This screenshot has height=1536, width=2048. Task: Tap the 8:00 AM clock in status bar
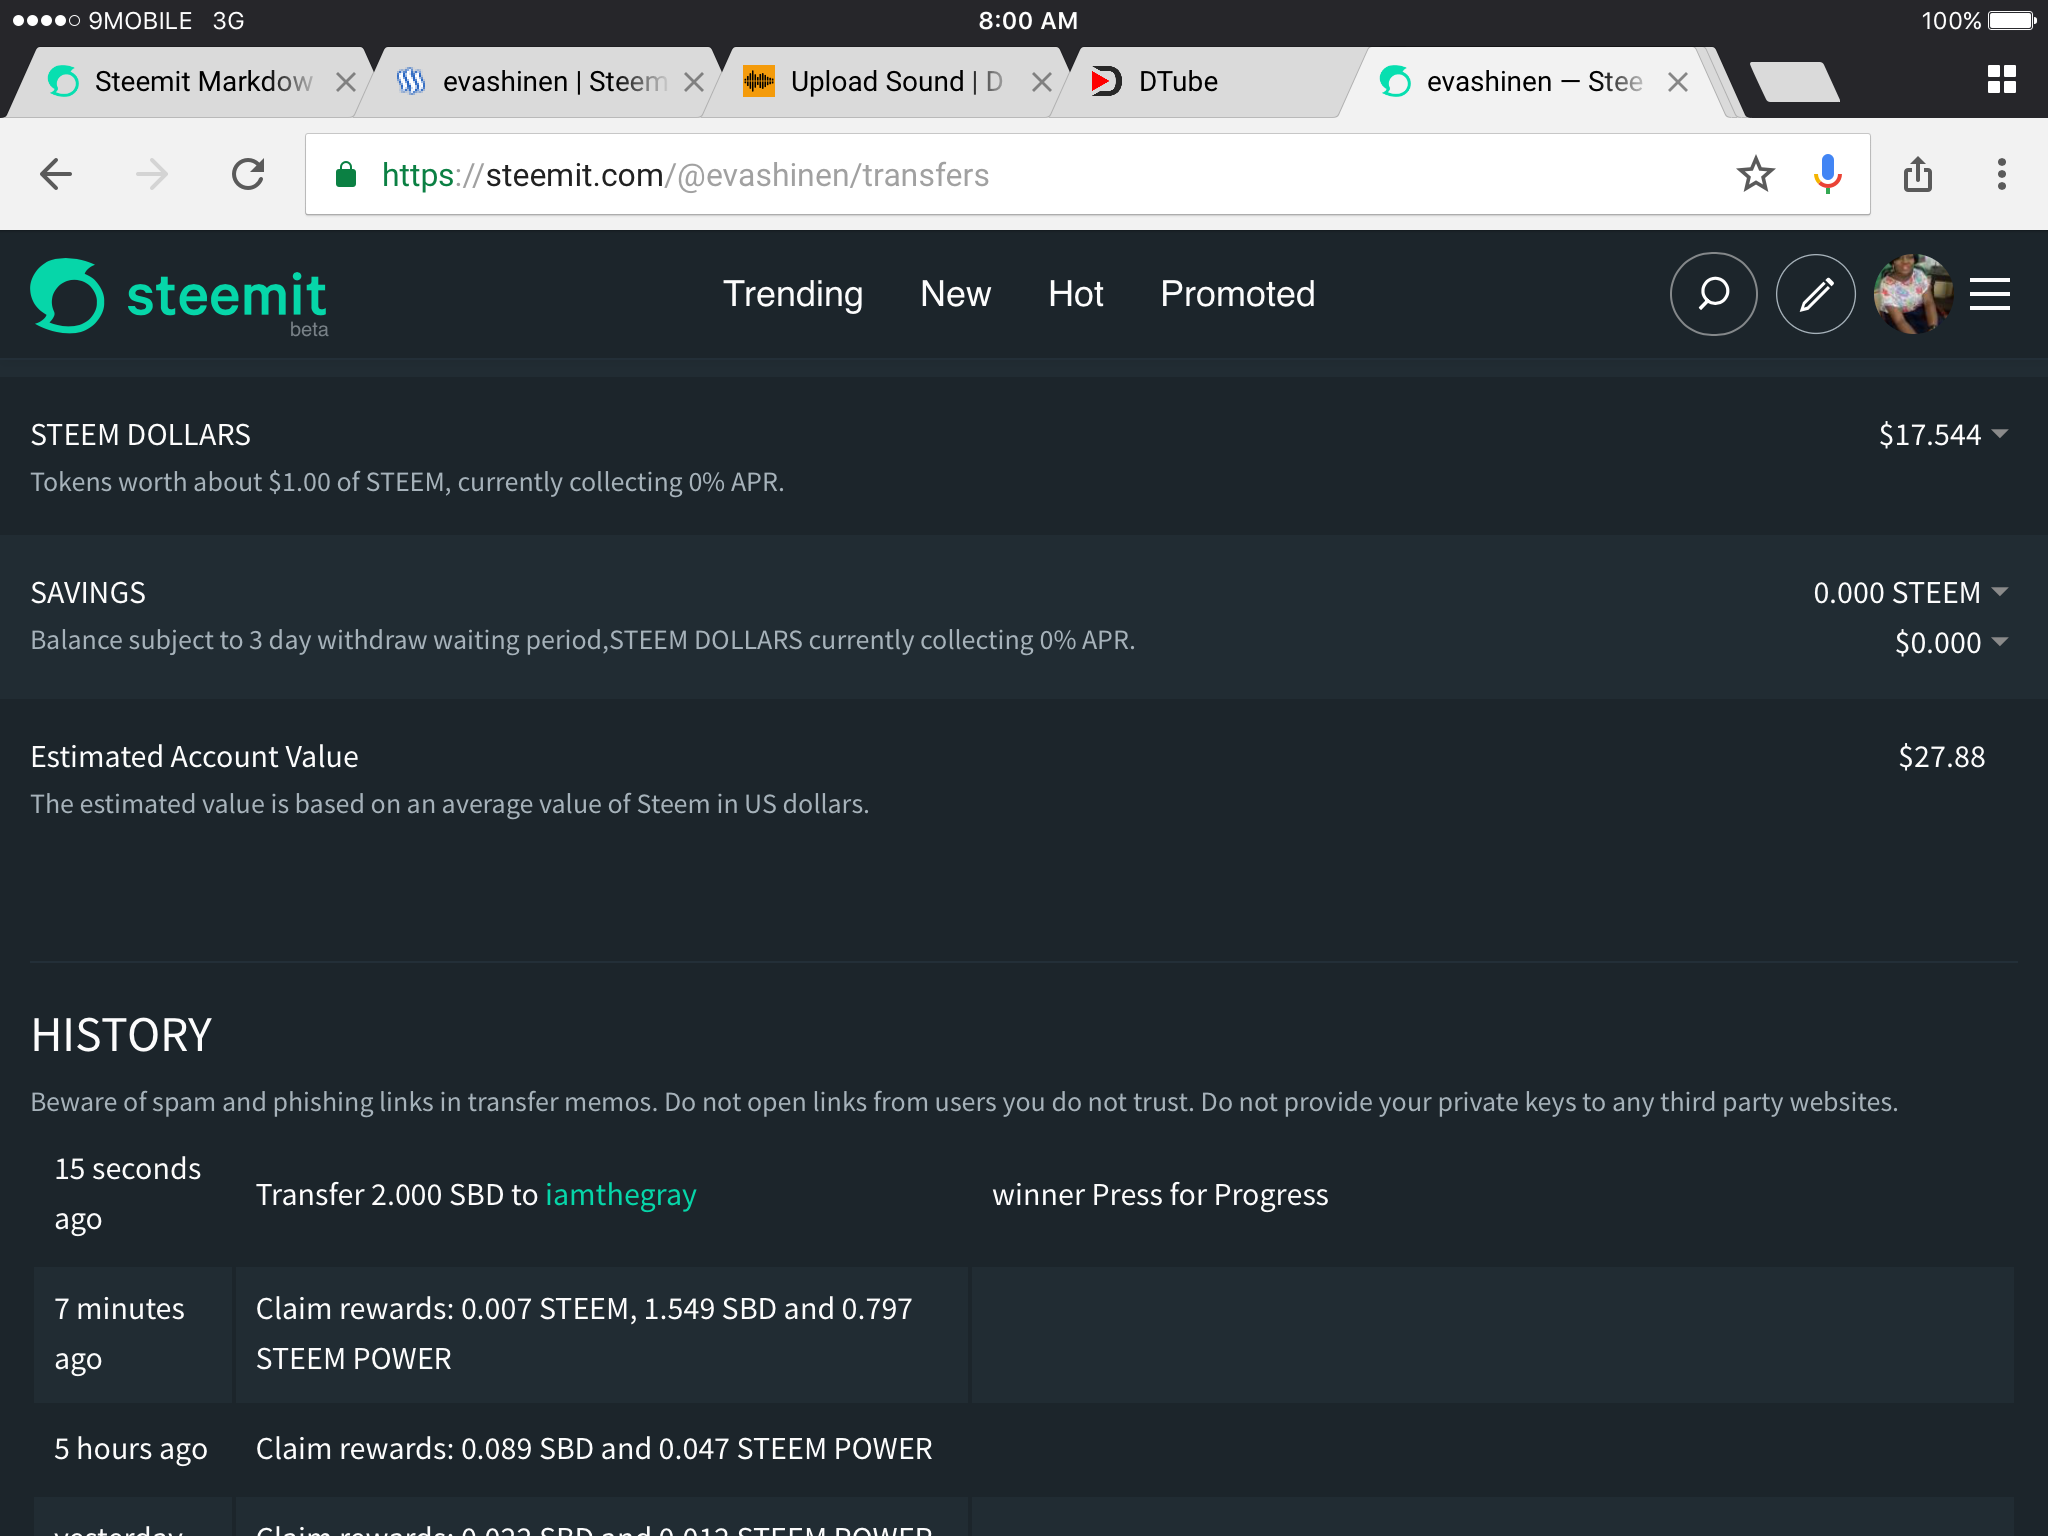(1028, 21)
